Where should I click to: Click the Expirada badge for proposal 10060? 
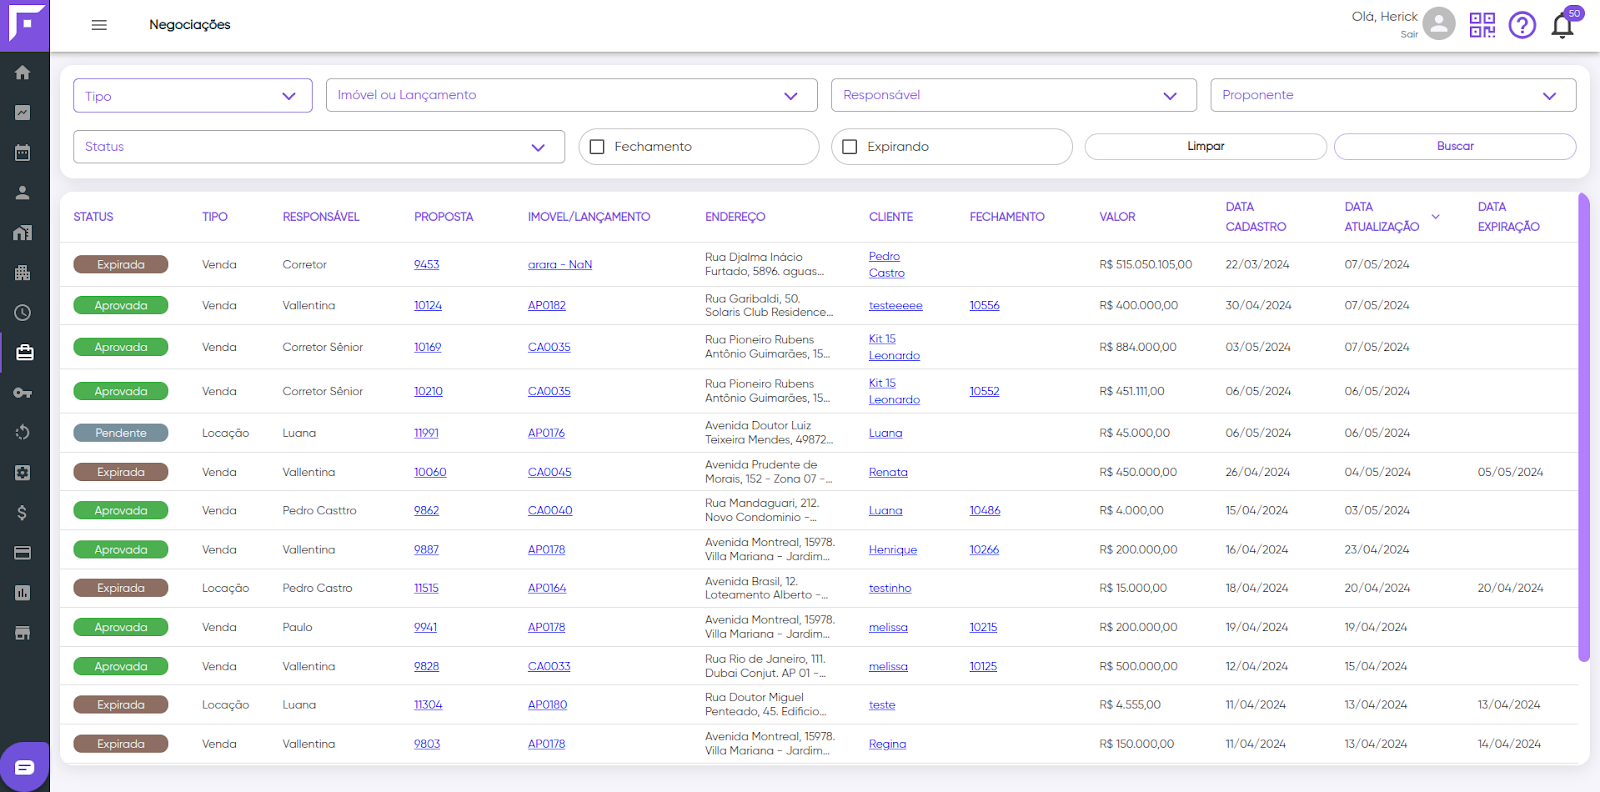coord(121,472)
